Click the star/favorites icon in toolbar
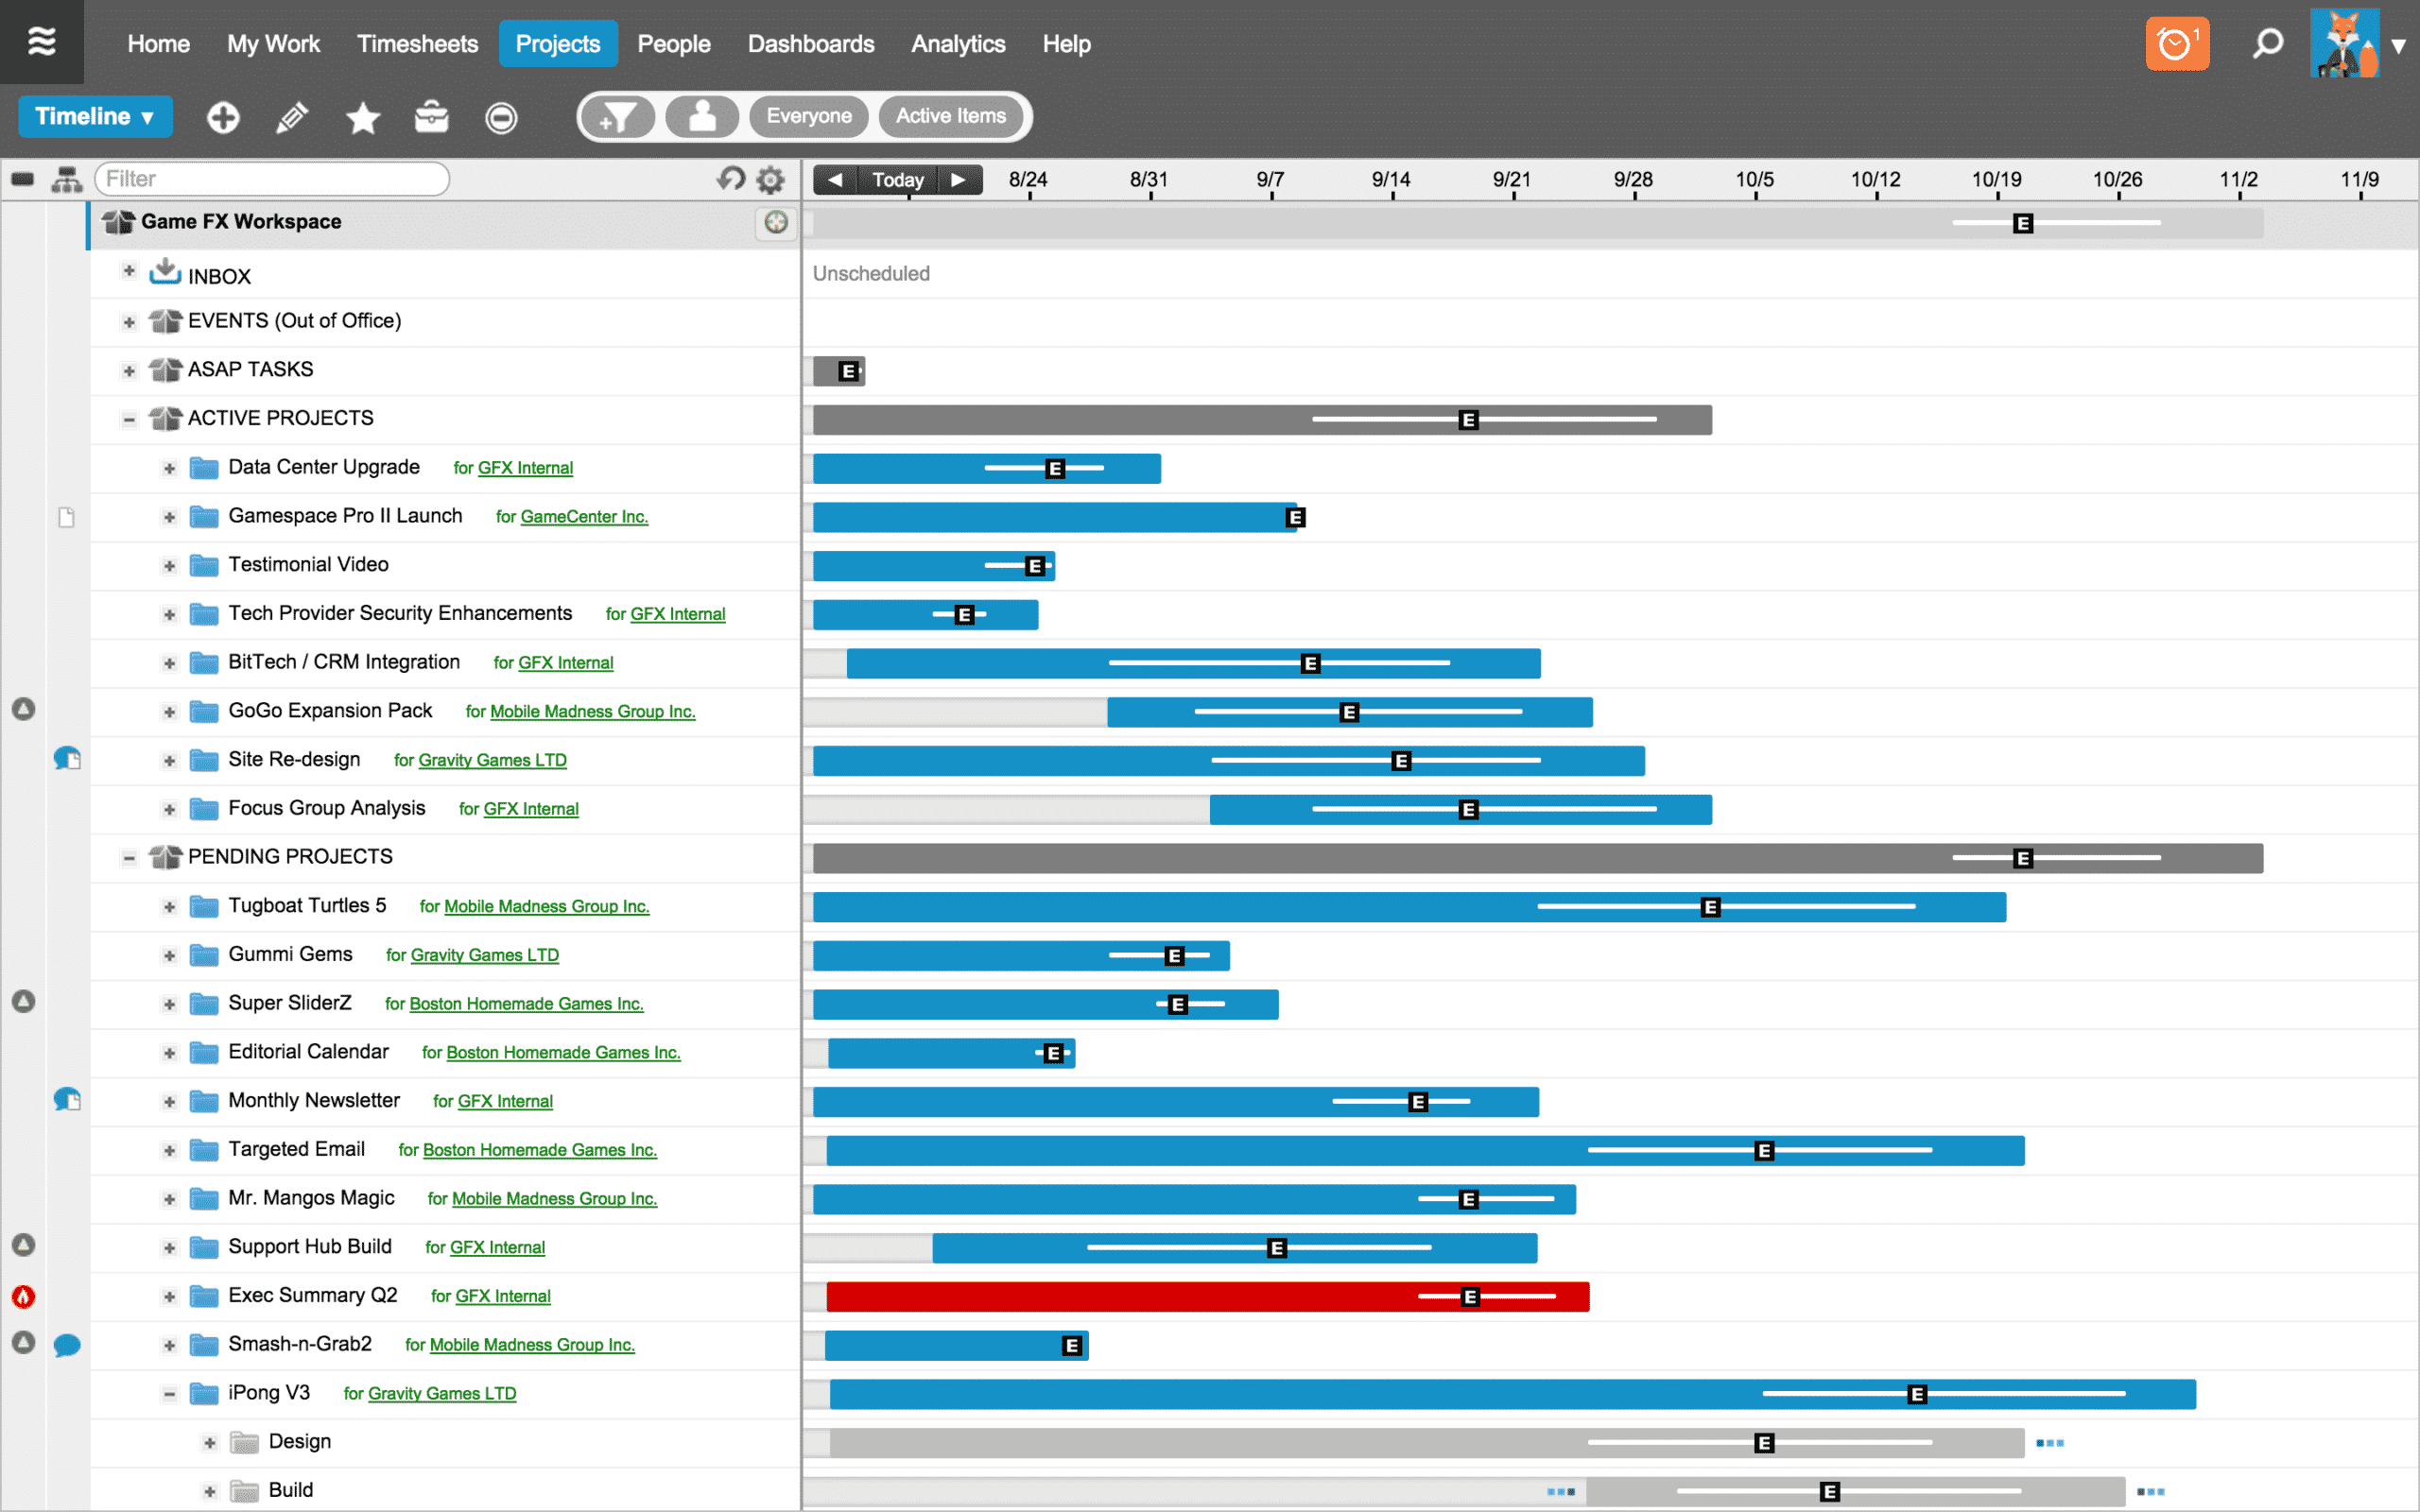The width and height of the screenshot is (2420, 1512). (x=361, y=117)
